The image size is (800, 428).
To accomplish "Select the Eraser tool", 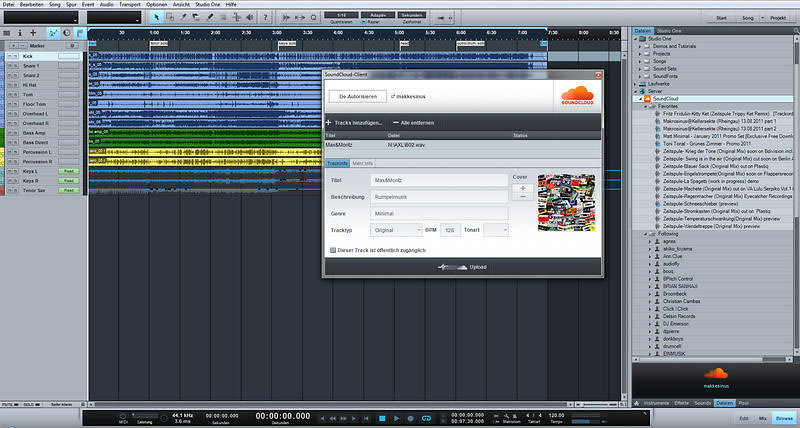I will click(196, 17).
